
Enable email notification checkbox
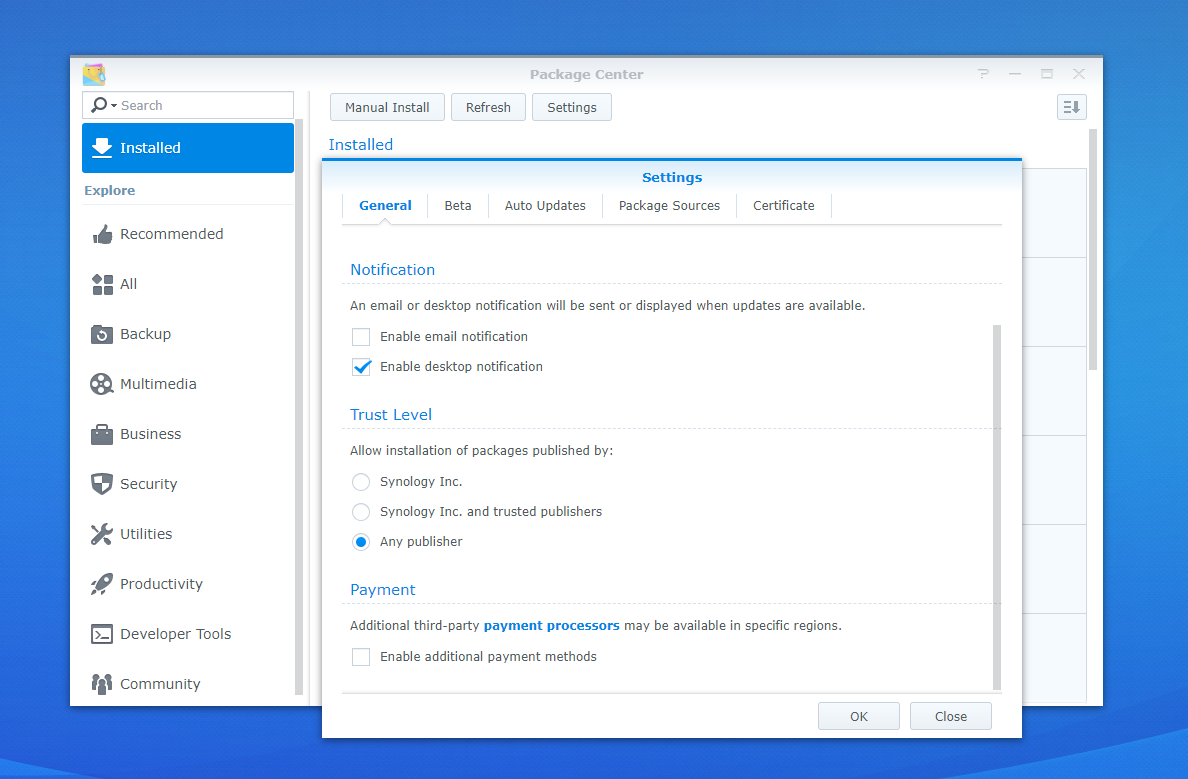[361, 337]
